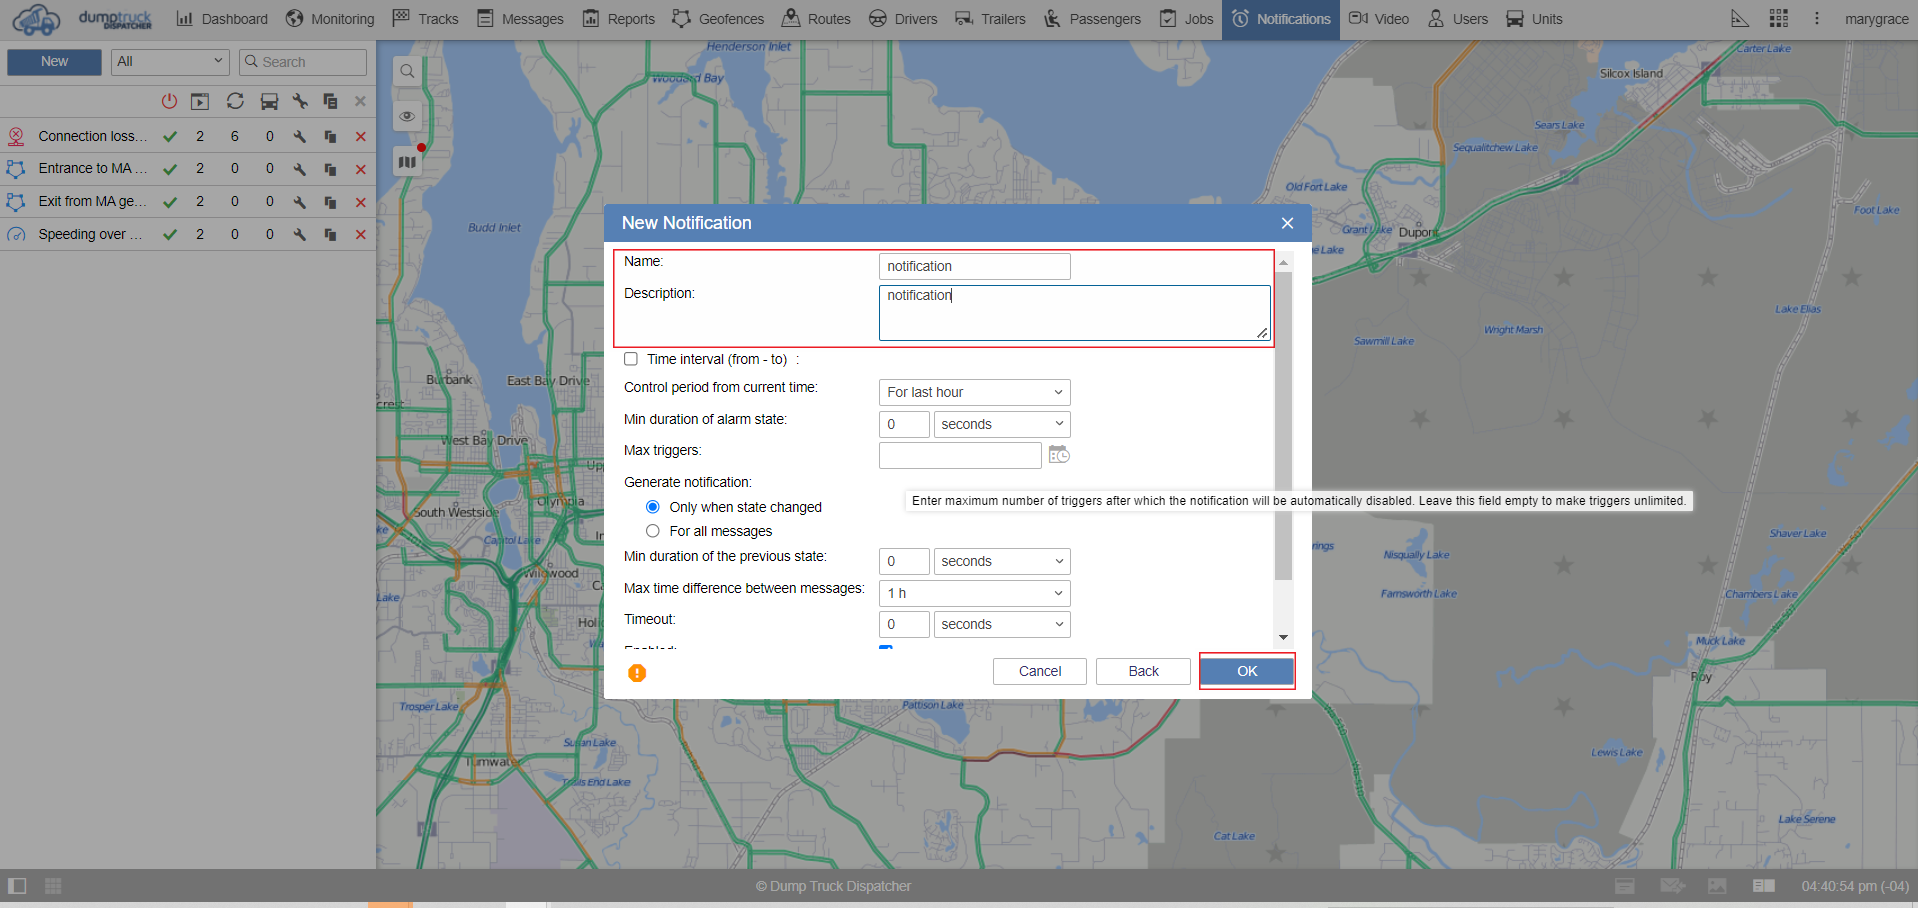Confirm with the OK button
Screen dimensions: 1918x908
tap(1247, 671)
